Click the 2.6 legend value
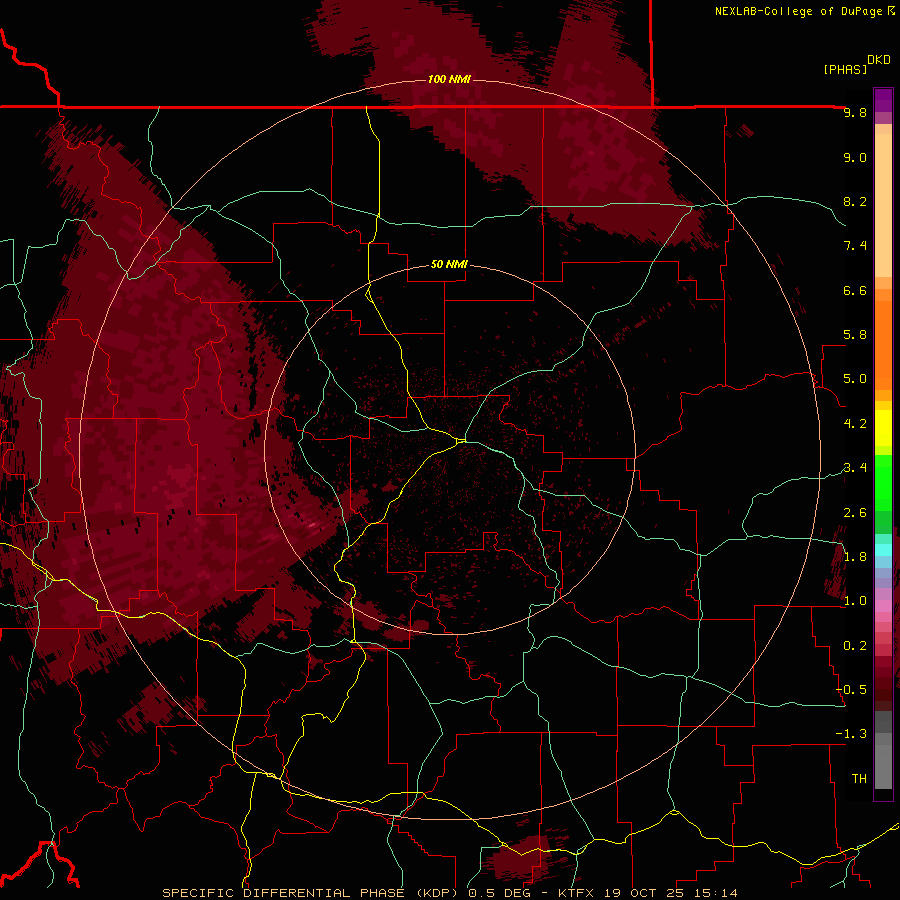Screen dimensions: 900x900 point(855,513)
